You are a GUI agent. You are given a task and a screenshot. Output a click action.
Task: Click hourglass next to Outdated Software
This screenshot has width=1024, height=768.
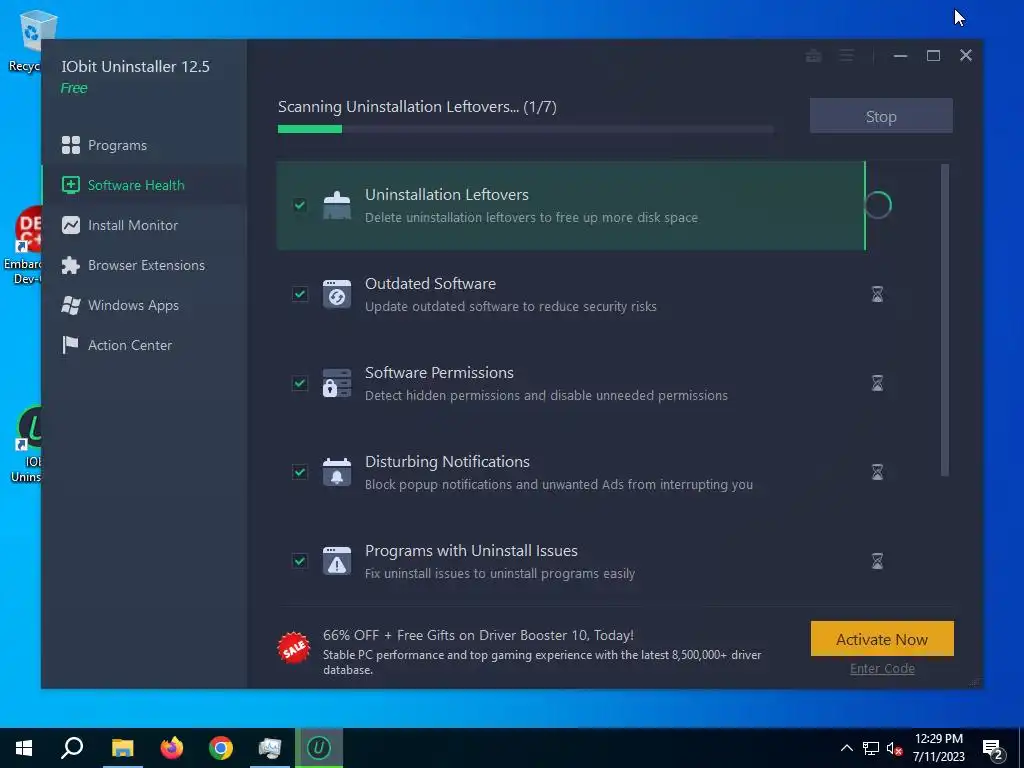(x=878, y=294)
